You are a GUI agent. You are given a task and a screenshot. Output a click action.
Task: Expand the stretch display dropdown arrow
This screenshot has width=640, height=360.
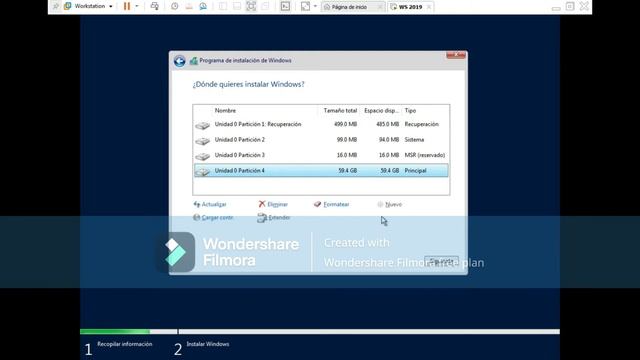pyautogui.click(x=315, y=6)
